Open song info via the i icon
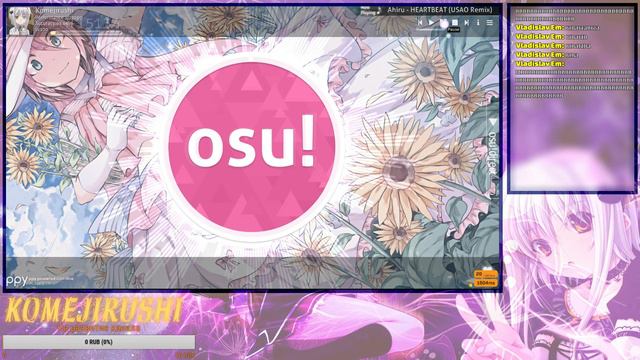Image resolution: width=640 pixels, height=360 pixels. coord(478,22)
